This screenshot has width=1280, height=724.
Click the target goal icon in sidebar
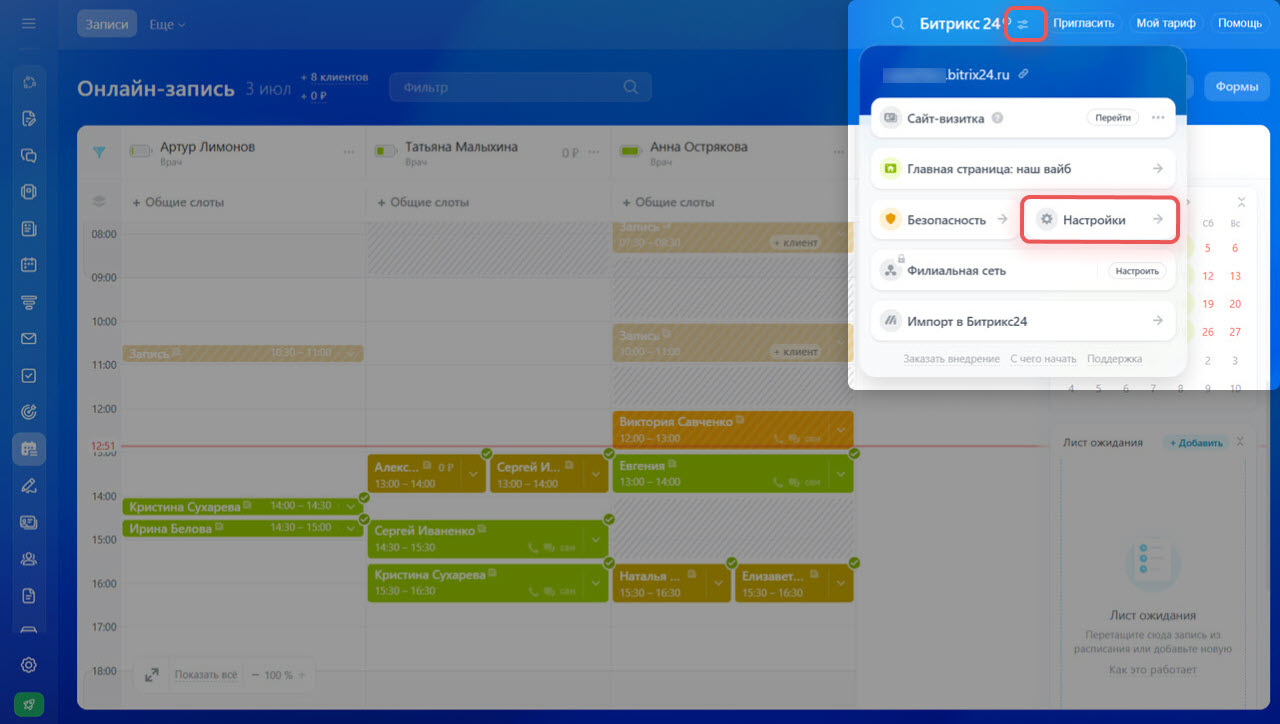[29, 412]
